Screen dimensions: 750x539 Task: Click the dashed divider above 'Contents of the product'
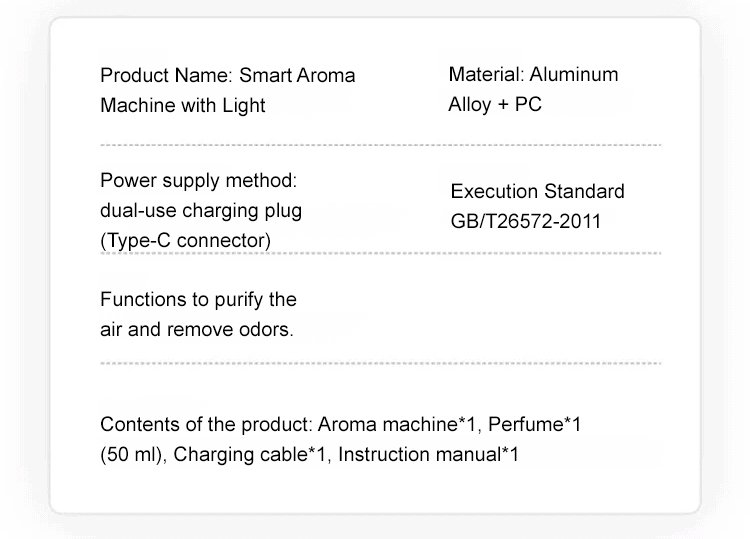[380, 363]
